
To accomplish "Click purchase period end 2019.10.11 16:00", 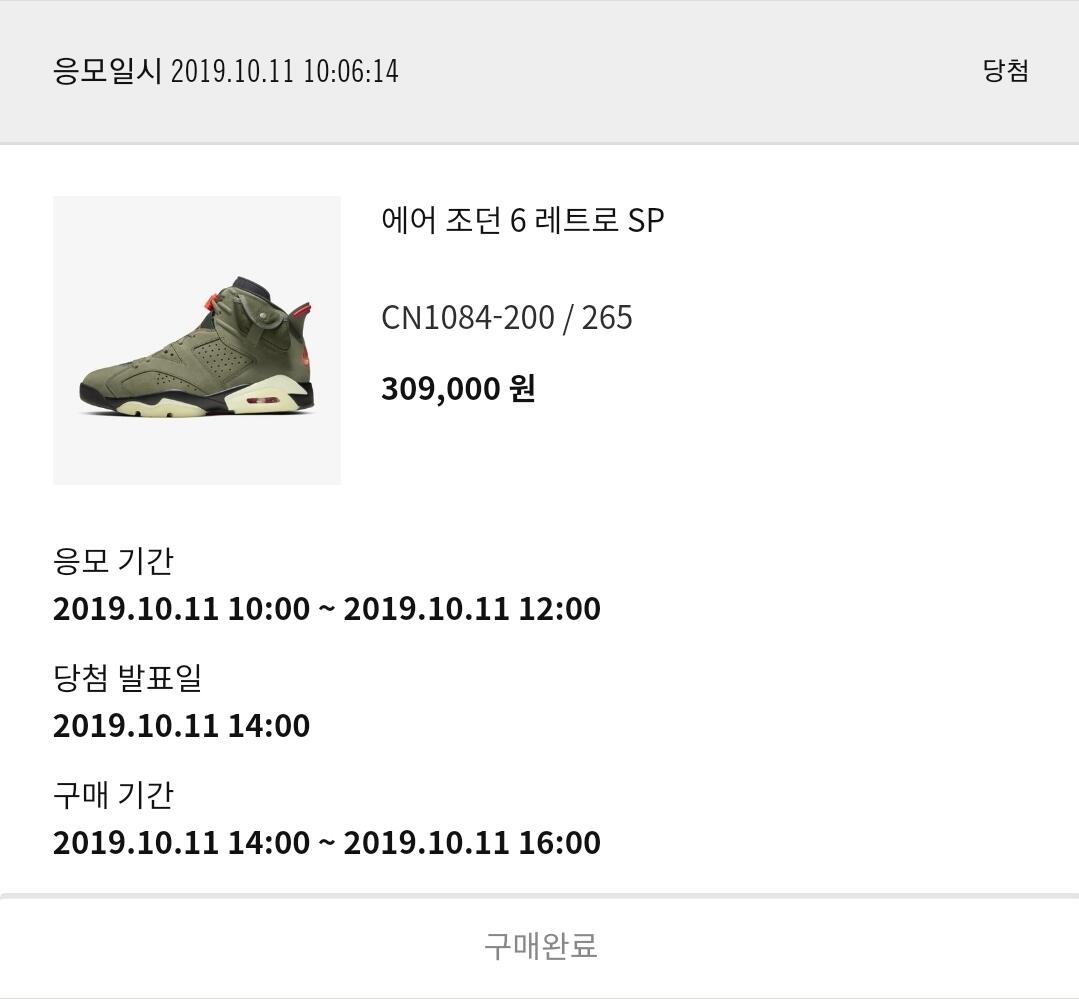I will point(472,843).
